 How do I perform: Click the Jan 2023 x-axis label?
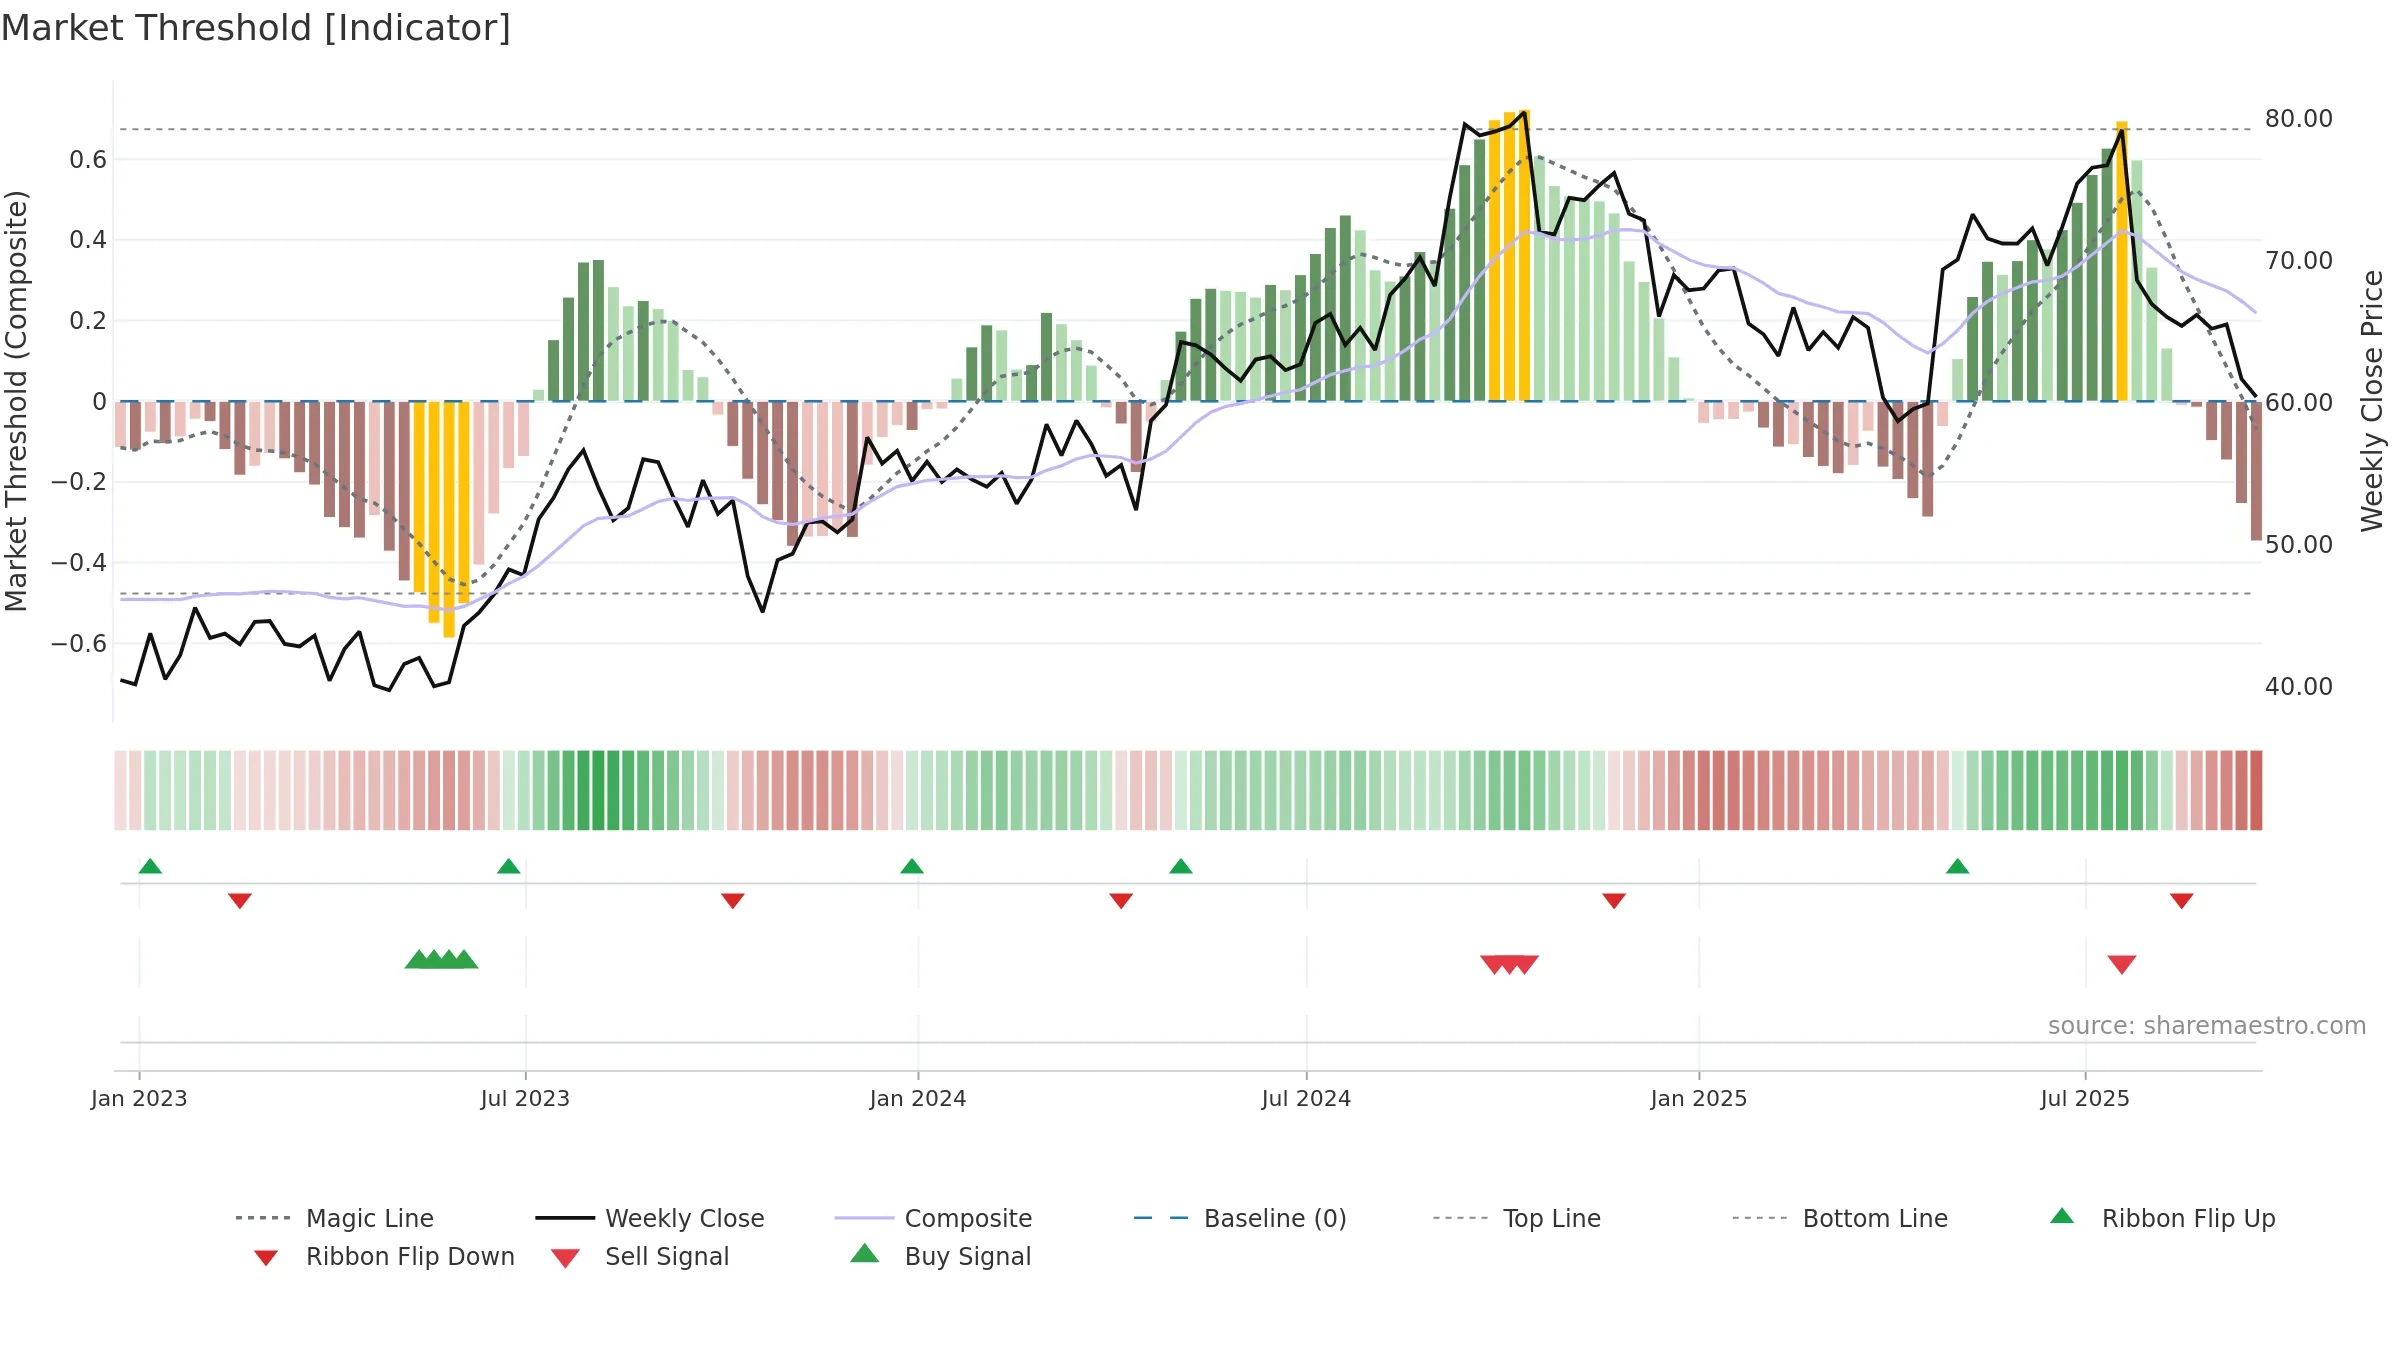coord(139,1098)
